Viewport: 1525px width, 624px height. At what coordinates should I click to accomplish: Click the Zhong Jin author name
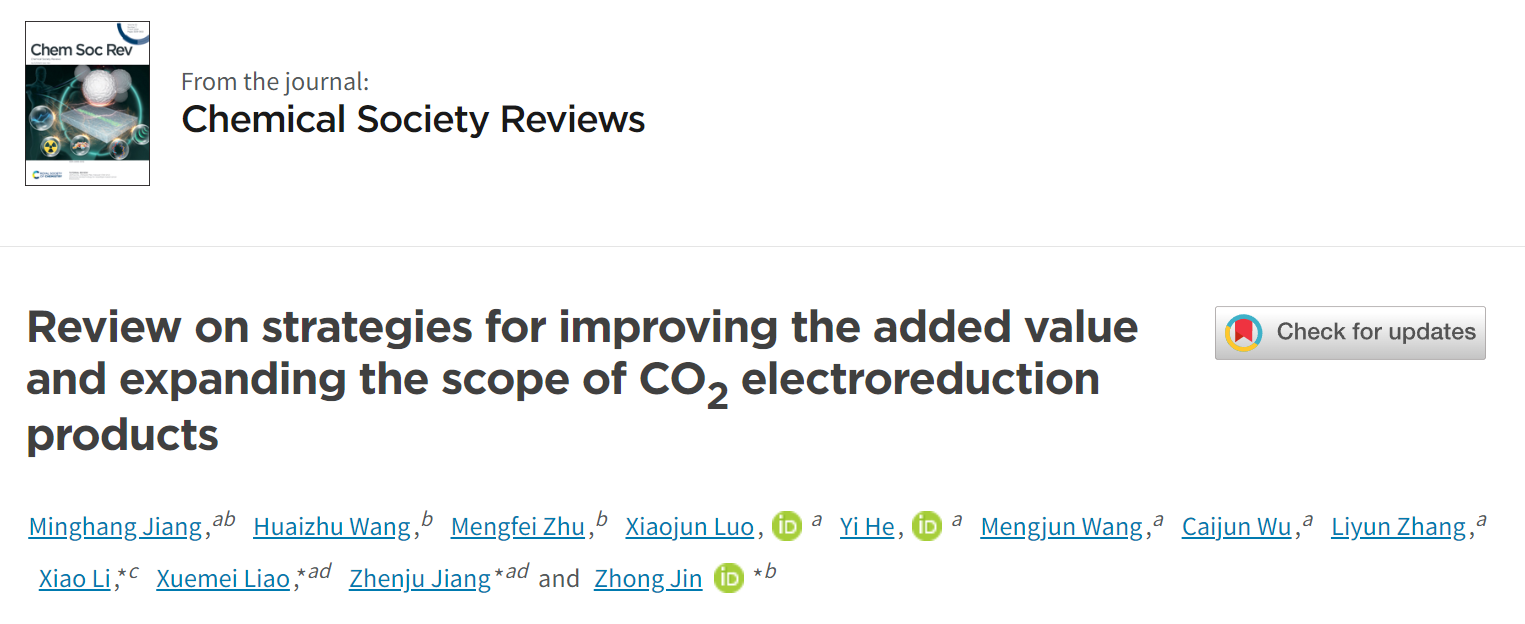[x=648, y=579]
